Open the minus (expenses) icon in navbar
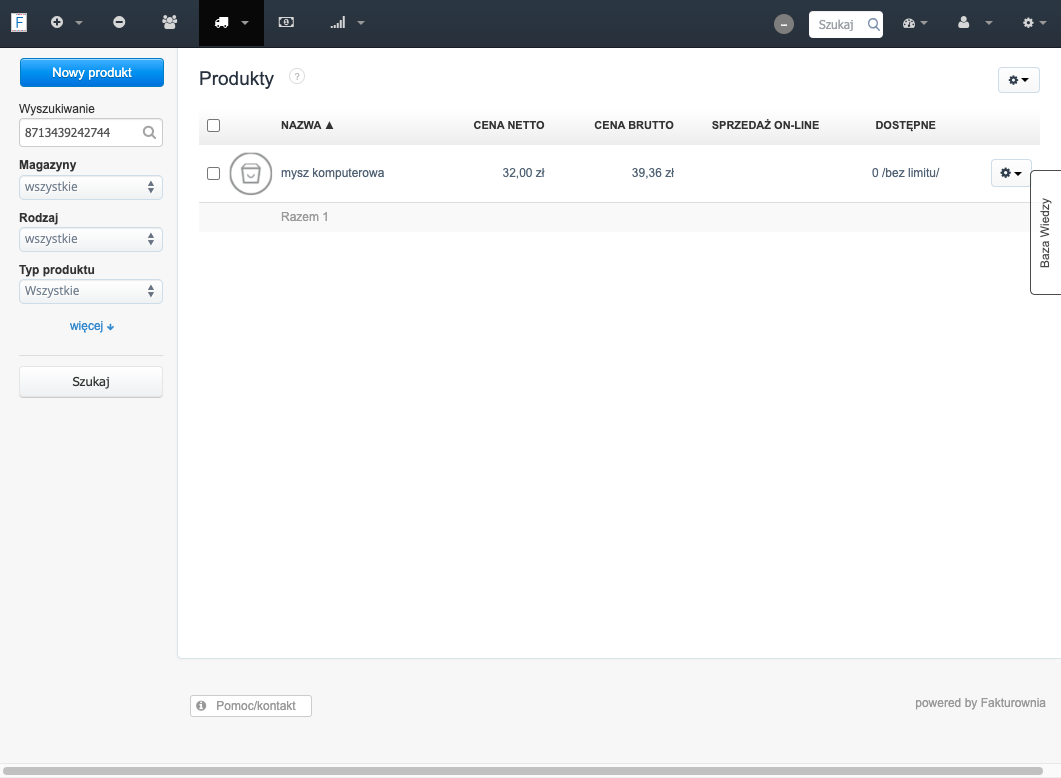The image size is (1061, 778). (119, 22)
